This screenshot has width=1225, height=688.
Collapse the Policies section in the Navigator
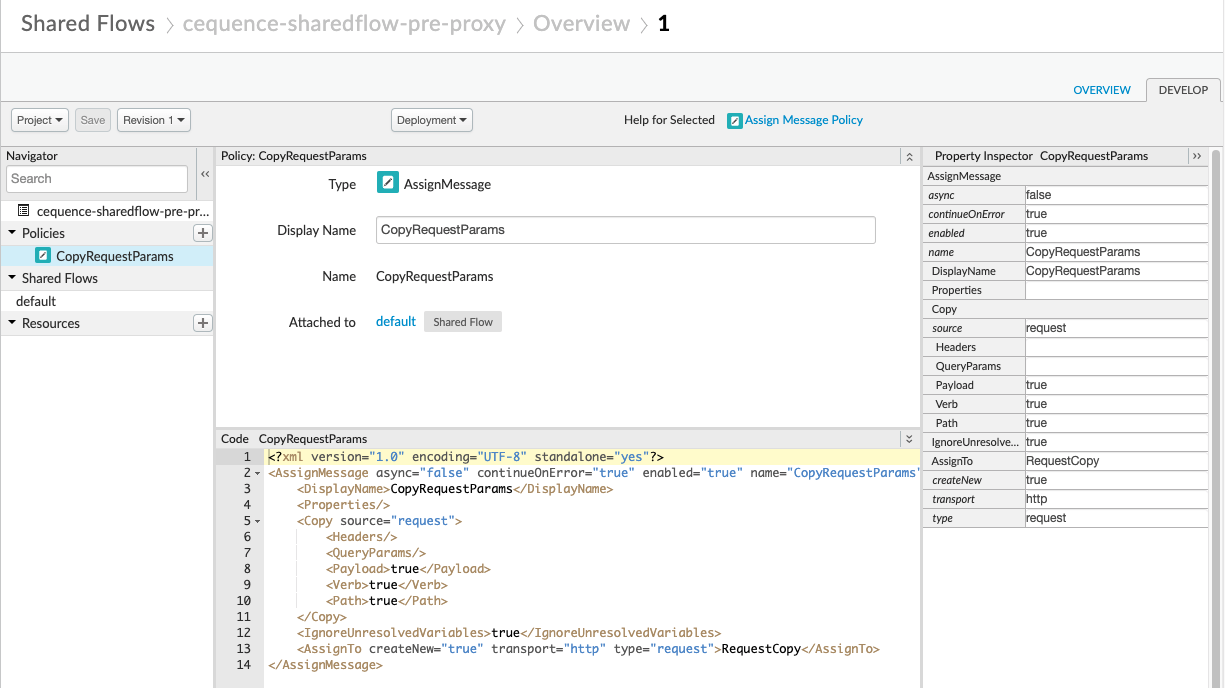(x=10, y=232)
